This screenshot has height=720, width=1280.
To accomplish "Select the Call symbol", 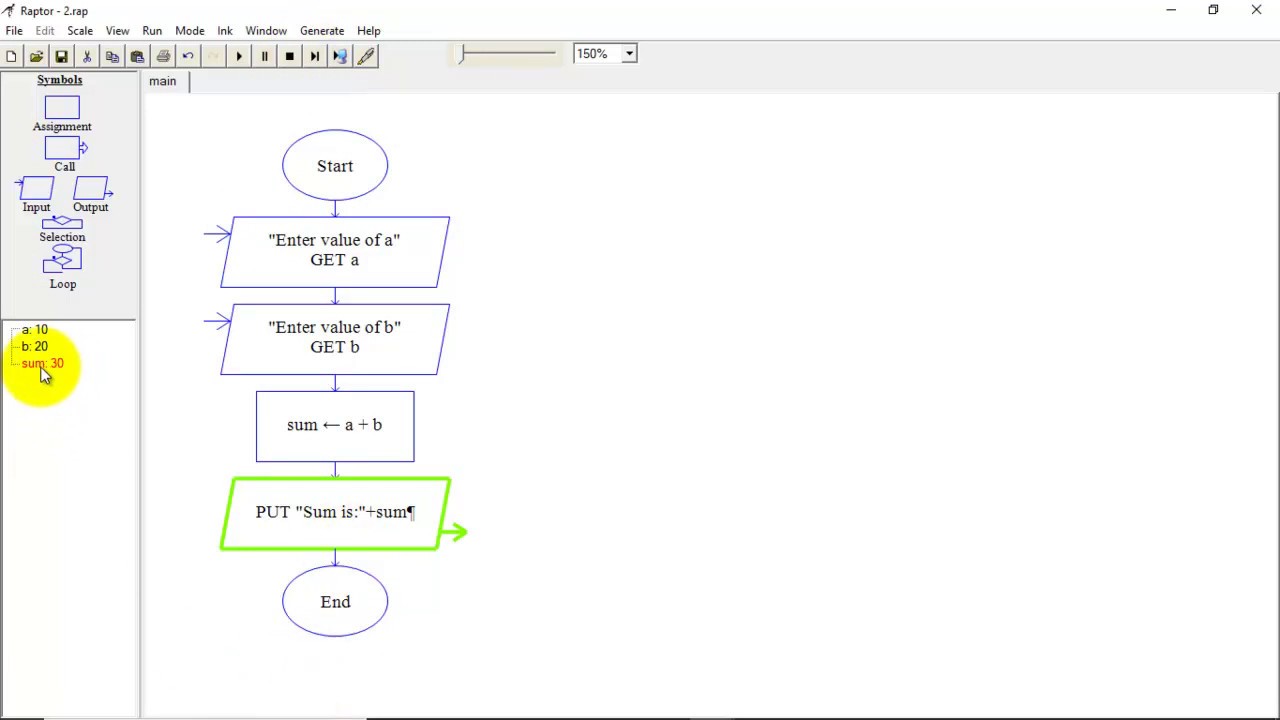I will point(65,149).
